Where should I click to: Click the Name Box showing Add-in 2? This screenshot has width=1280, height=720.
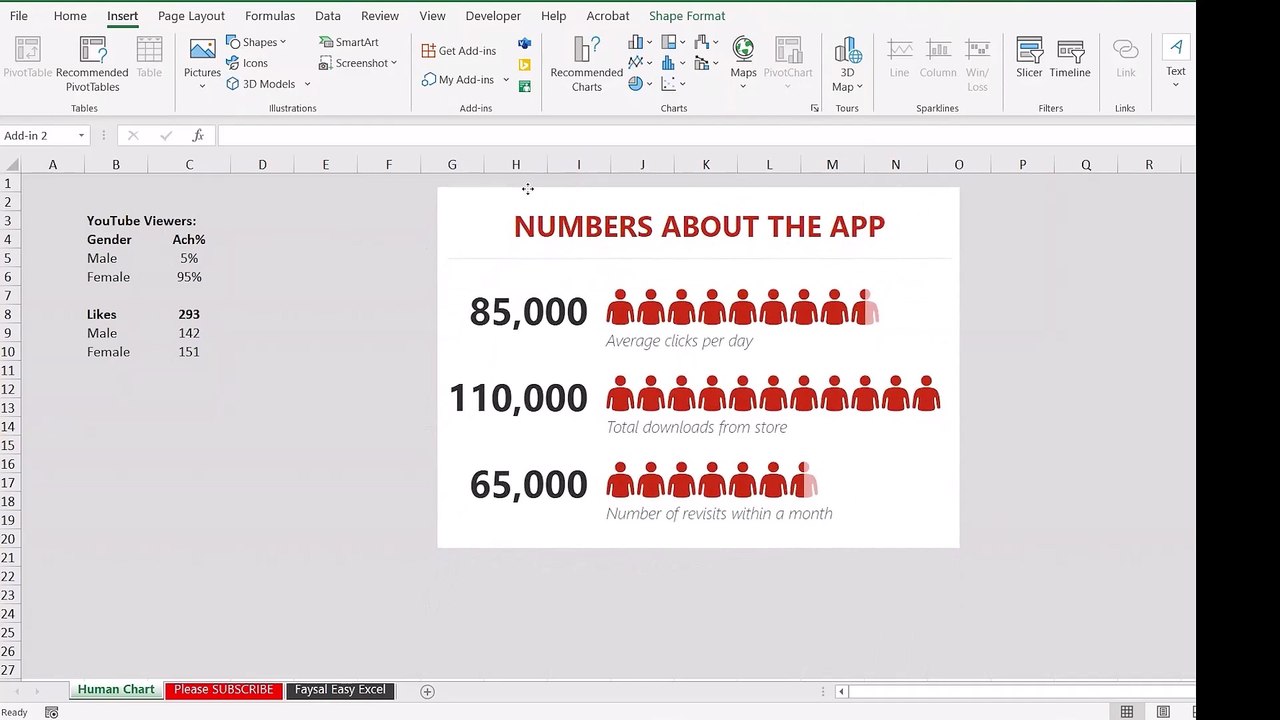(38, 135)
